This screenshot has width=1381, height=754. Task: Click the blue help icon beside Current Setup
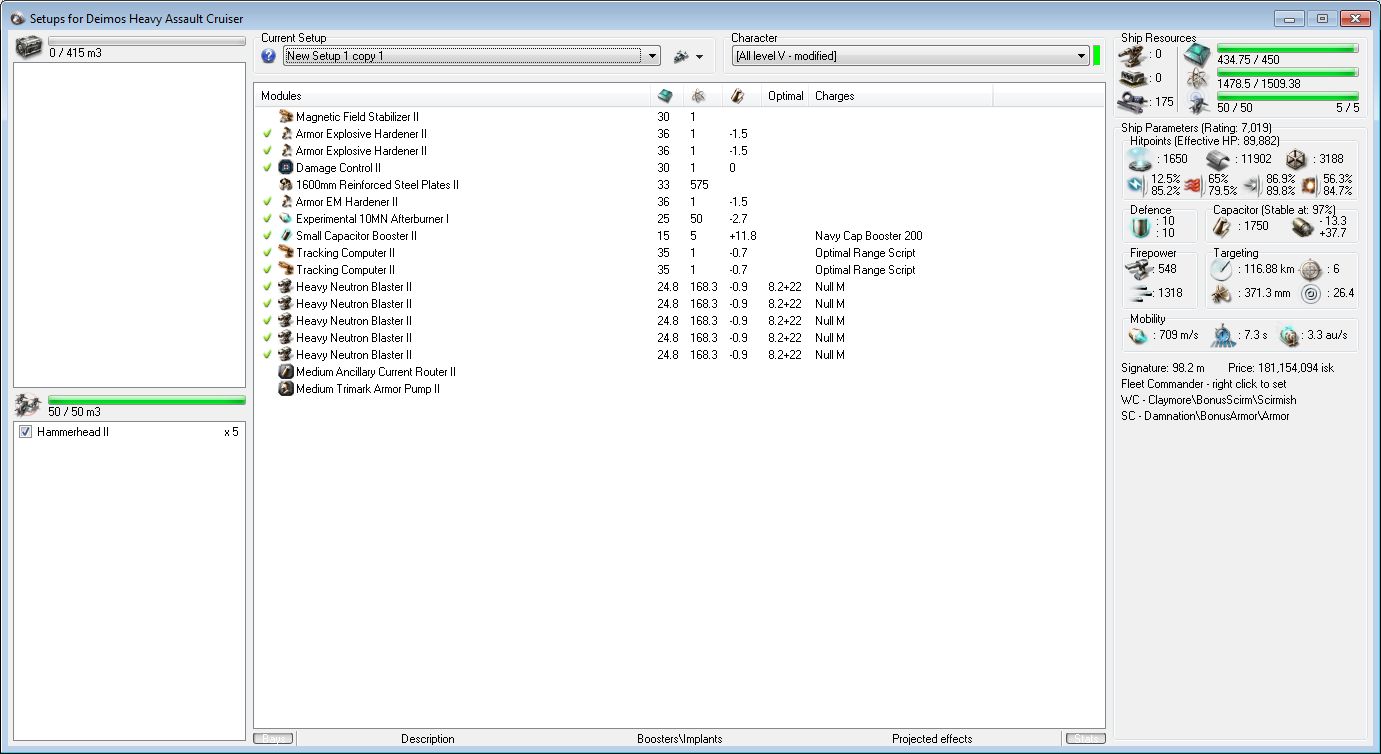pyautogui.click(x=268, y=56)
